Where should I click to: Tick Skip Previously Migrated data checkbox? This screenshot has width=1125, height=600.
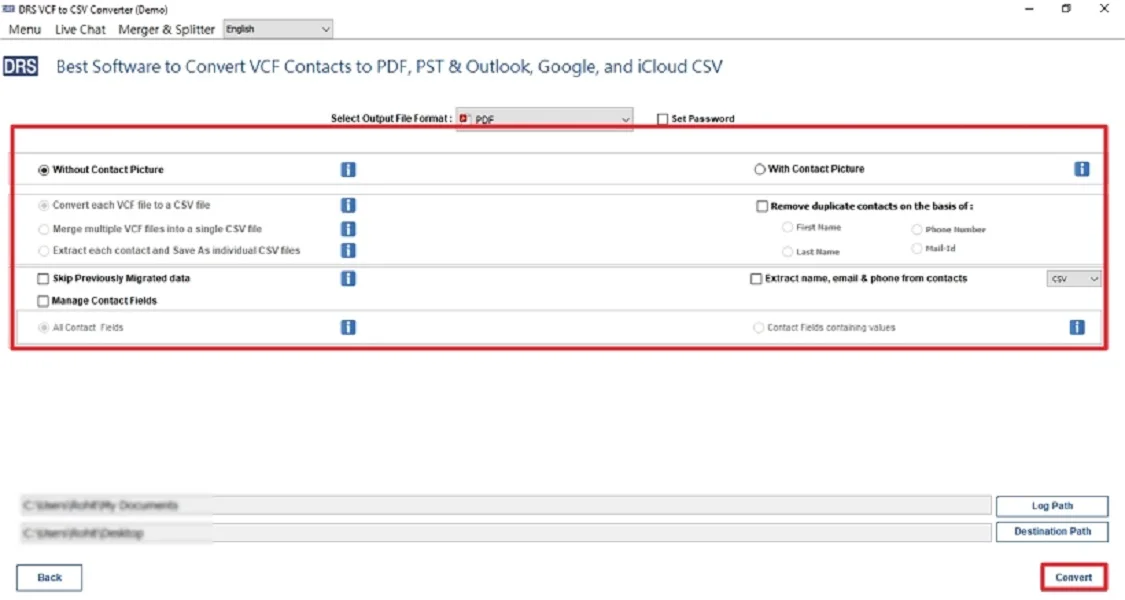pos(43,278)
